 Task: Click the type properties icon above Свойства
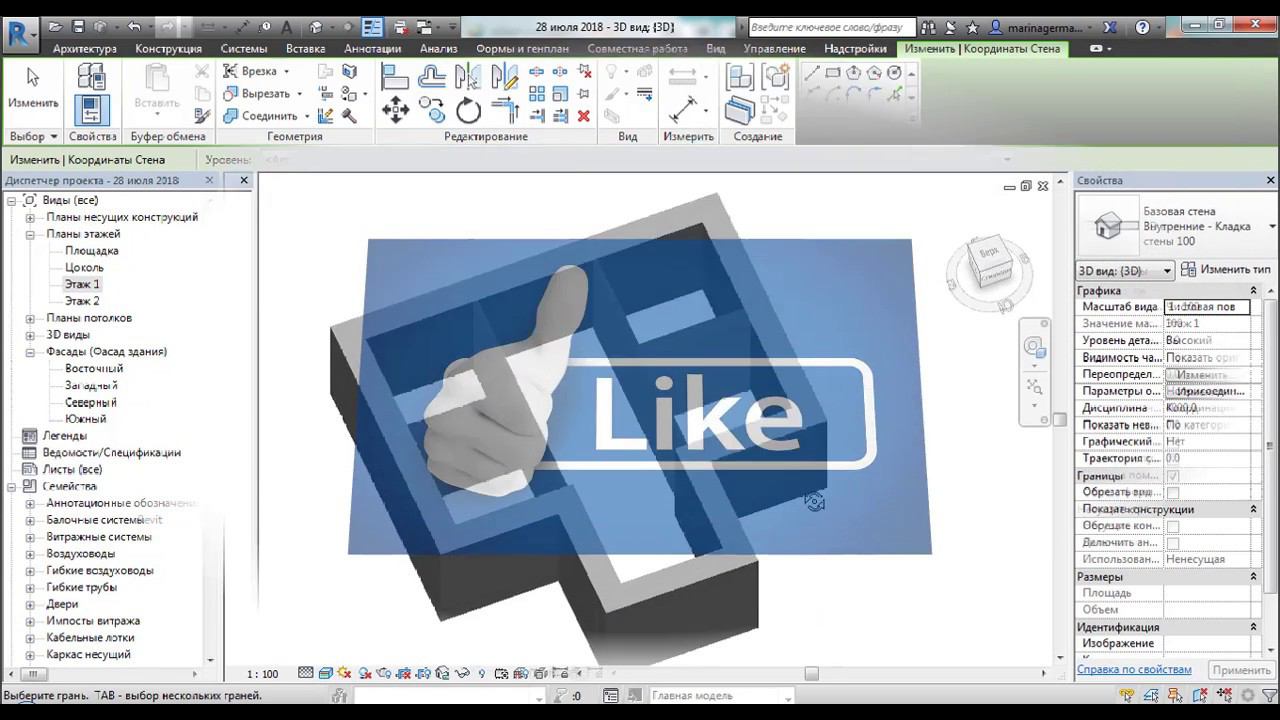(91, 76)
